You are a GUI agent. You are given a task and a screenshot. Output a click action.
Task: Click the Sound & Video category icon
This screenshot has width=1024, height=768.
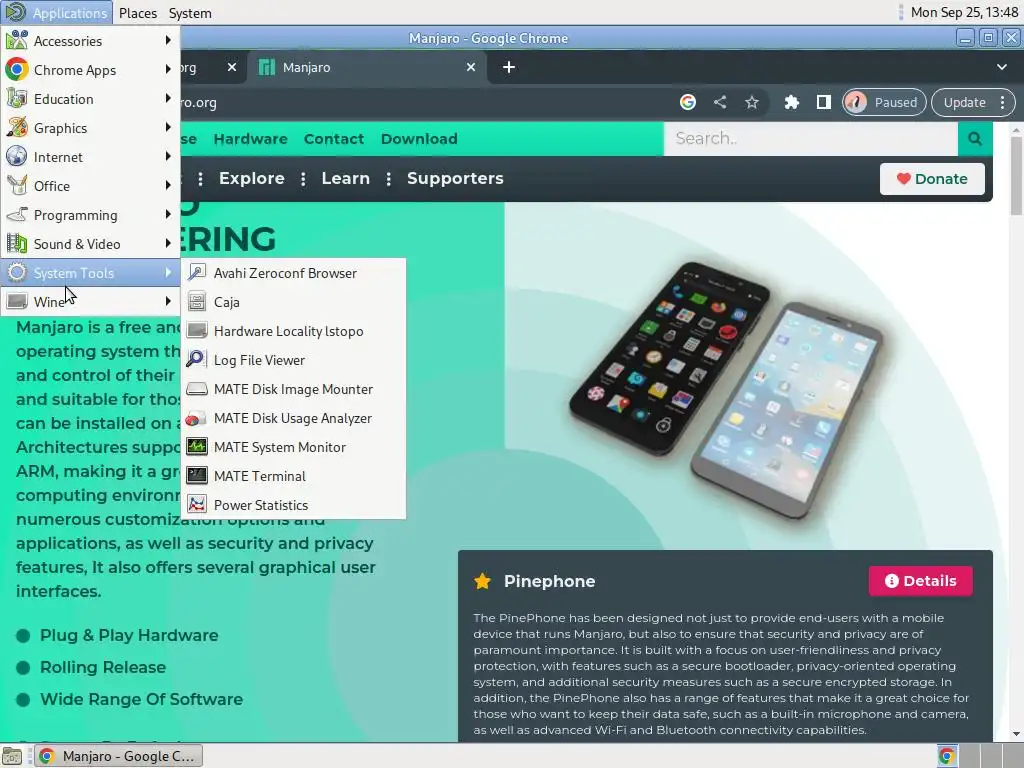point(17,244)
